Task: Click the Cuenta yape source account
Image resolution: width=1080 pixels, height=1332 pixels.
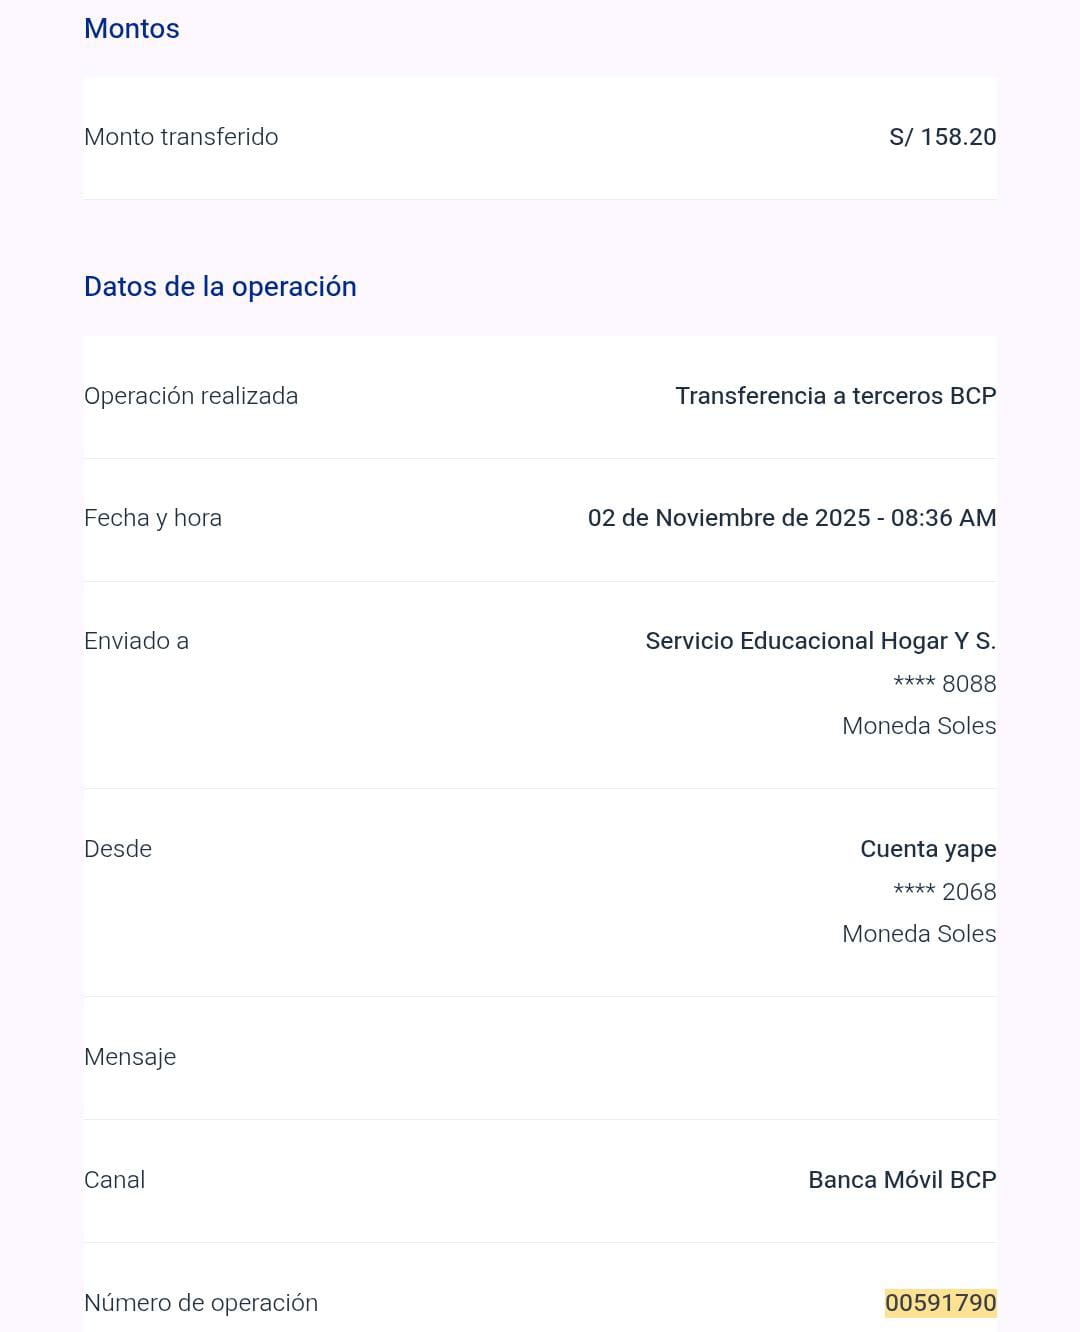Action: (927, 849)
